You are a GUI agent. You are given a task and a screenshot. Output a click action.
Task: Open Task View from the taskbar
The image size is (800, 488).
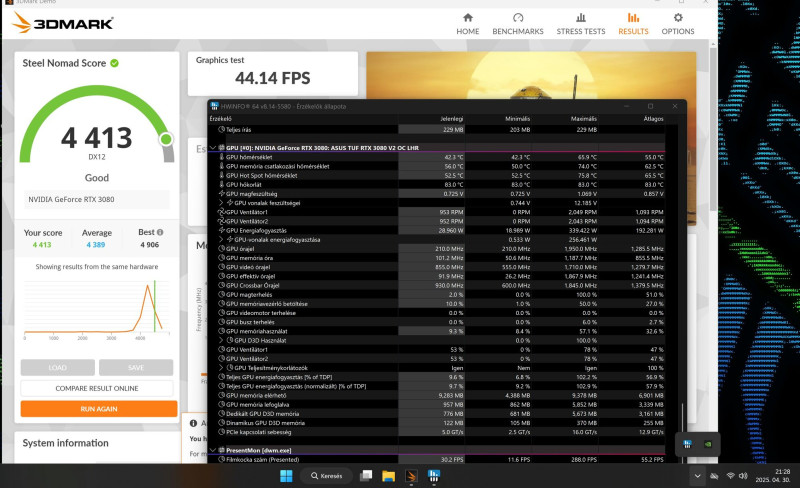[366, 476]
